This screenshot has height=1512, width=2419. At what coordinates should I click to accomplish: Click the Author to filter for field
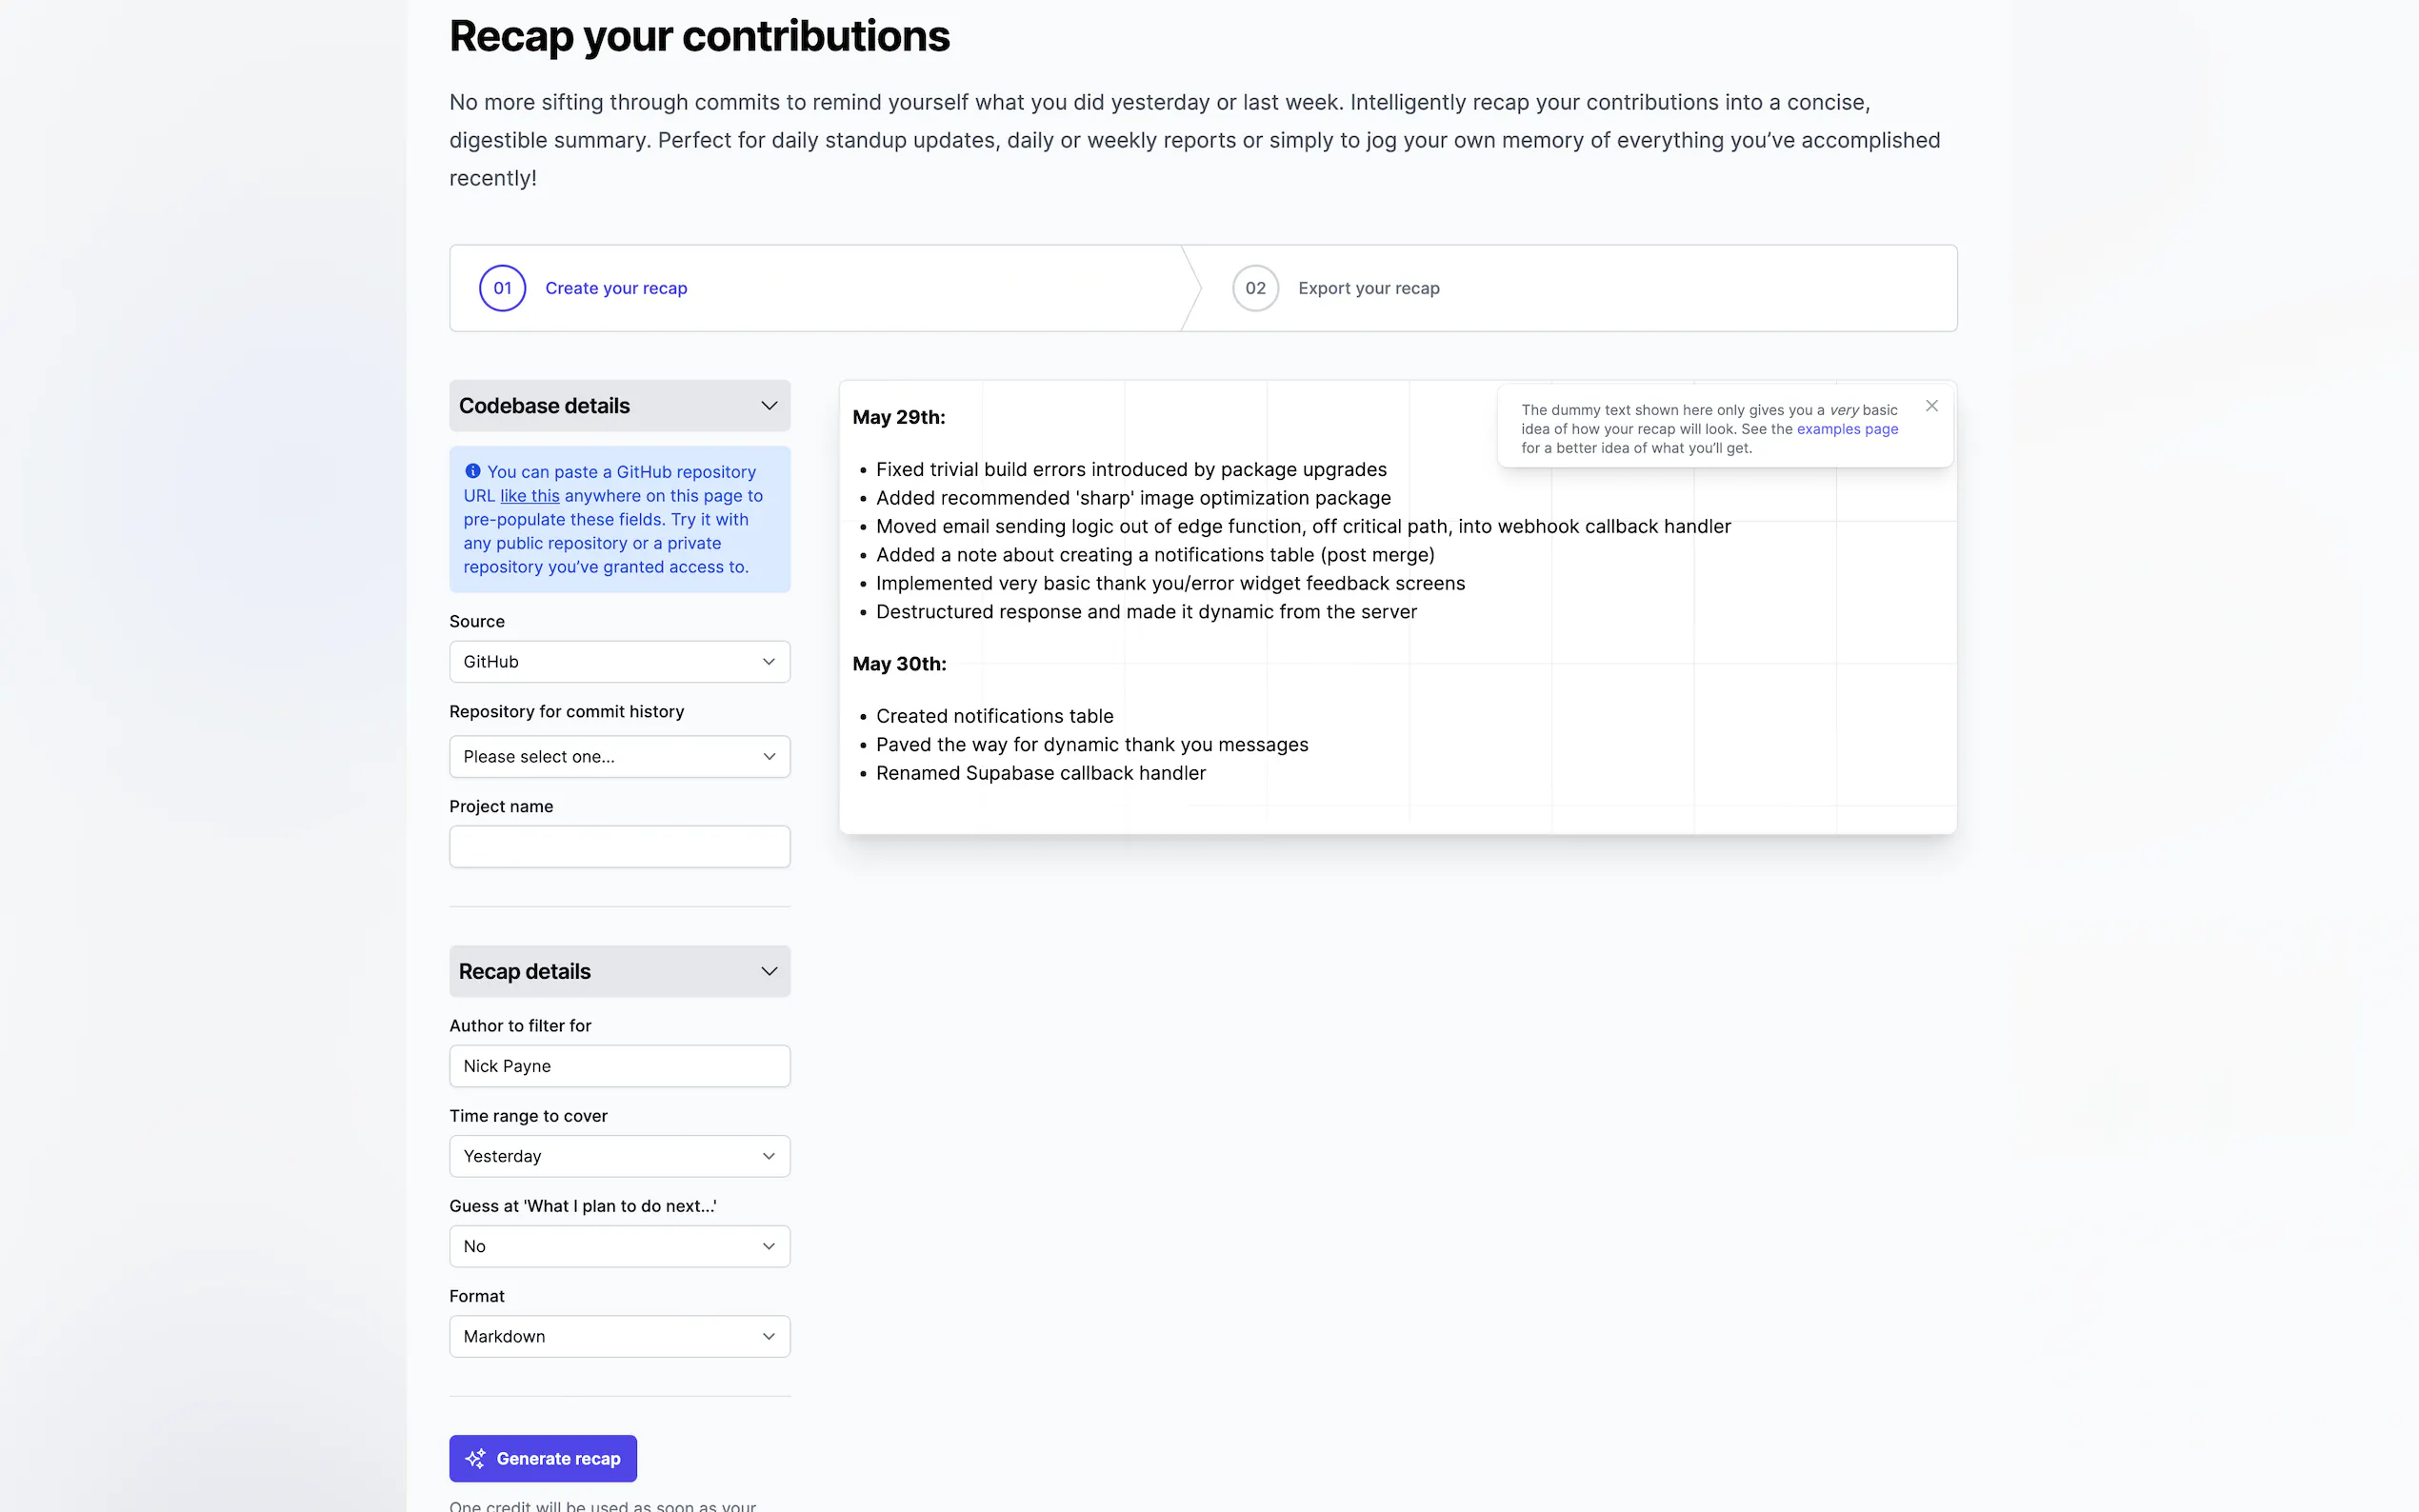(x=619, y=1066)
